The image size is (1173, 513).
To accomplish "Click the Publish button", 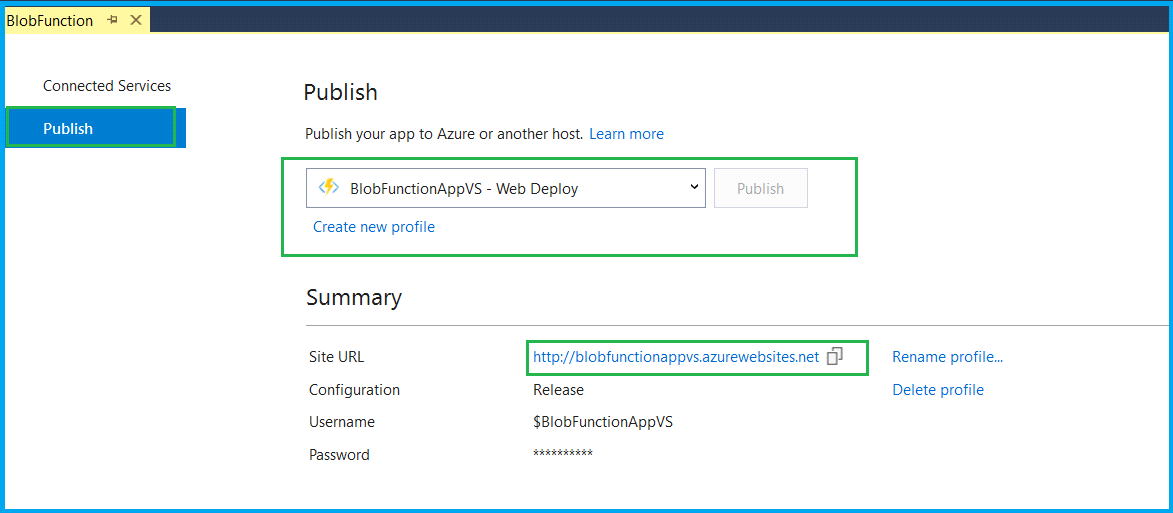I will 761,188.
